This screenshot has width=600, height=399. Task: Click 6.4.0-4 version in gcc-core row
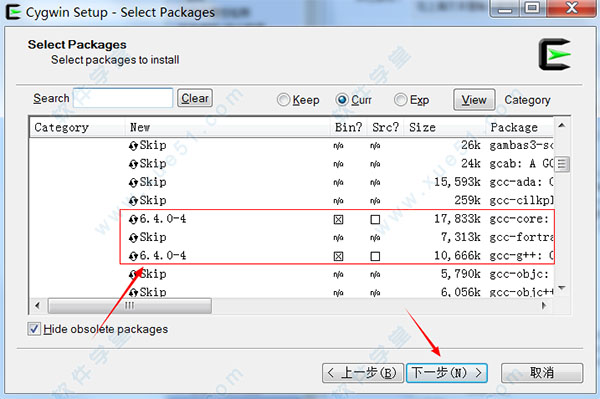tap(163, 219)
